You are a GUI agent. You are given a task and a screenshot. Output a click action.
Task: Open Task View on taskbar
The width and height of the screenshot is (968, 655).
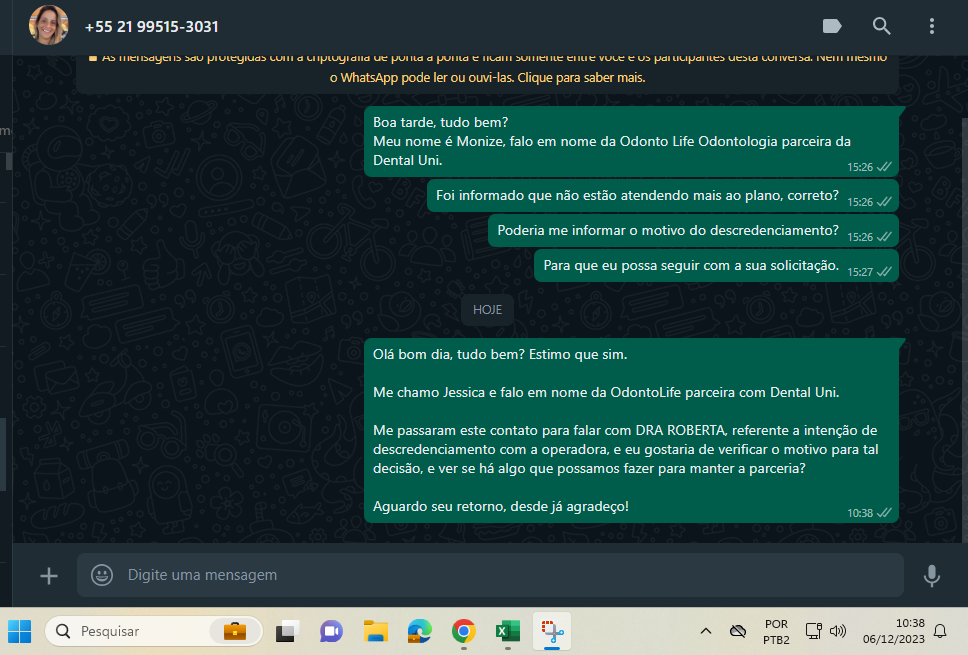(x=287, y=632)
